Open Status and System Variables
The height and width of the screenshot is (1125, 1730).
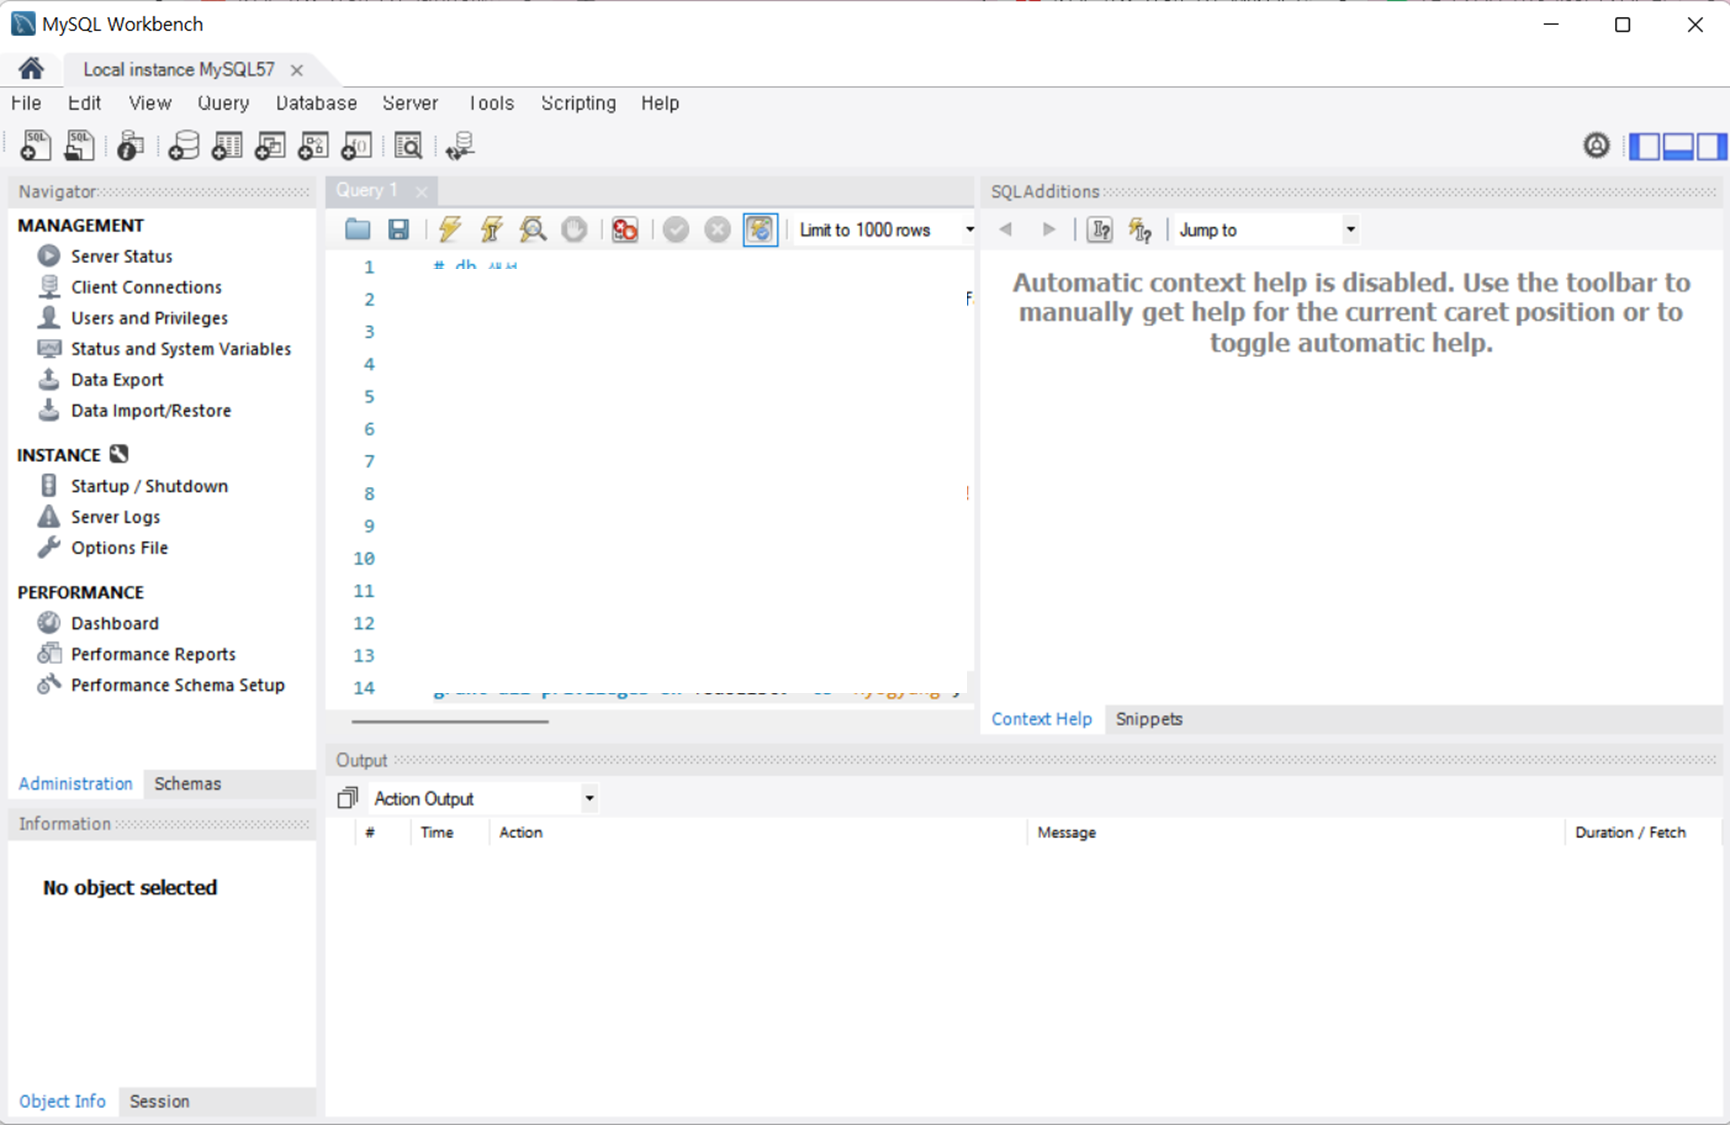click(x=180, y=349)
